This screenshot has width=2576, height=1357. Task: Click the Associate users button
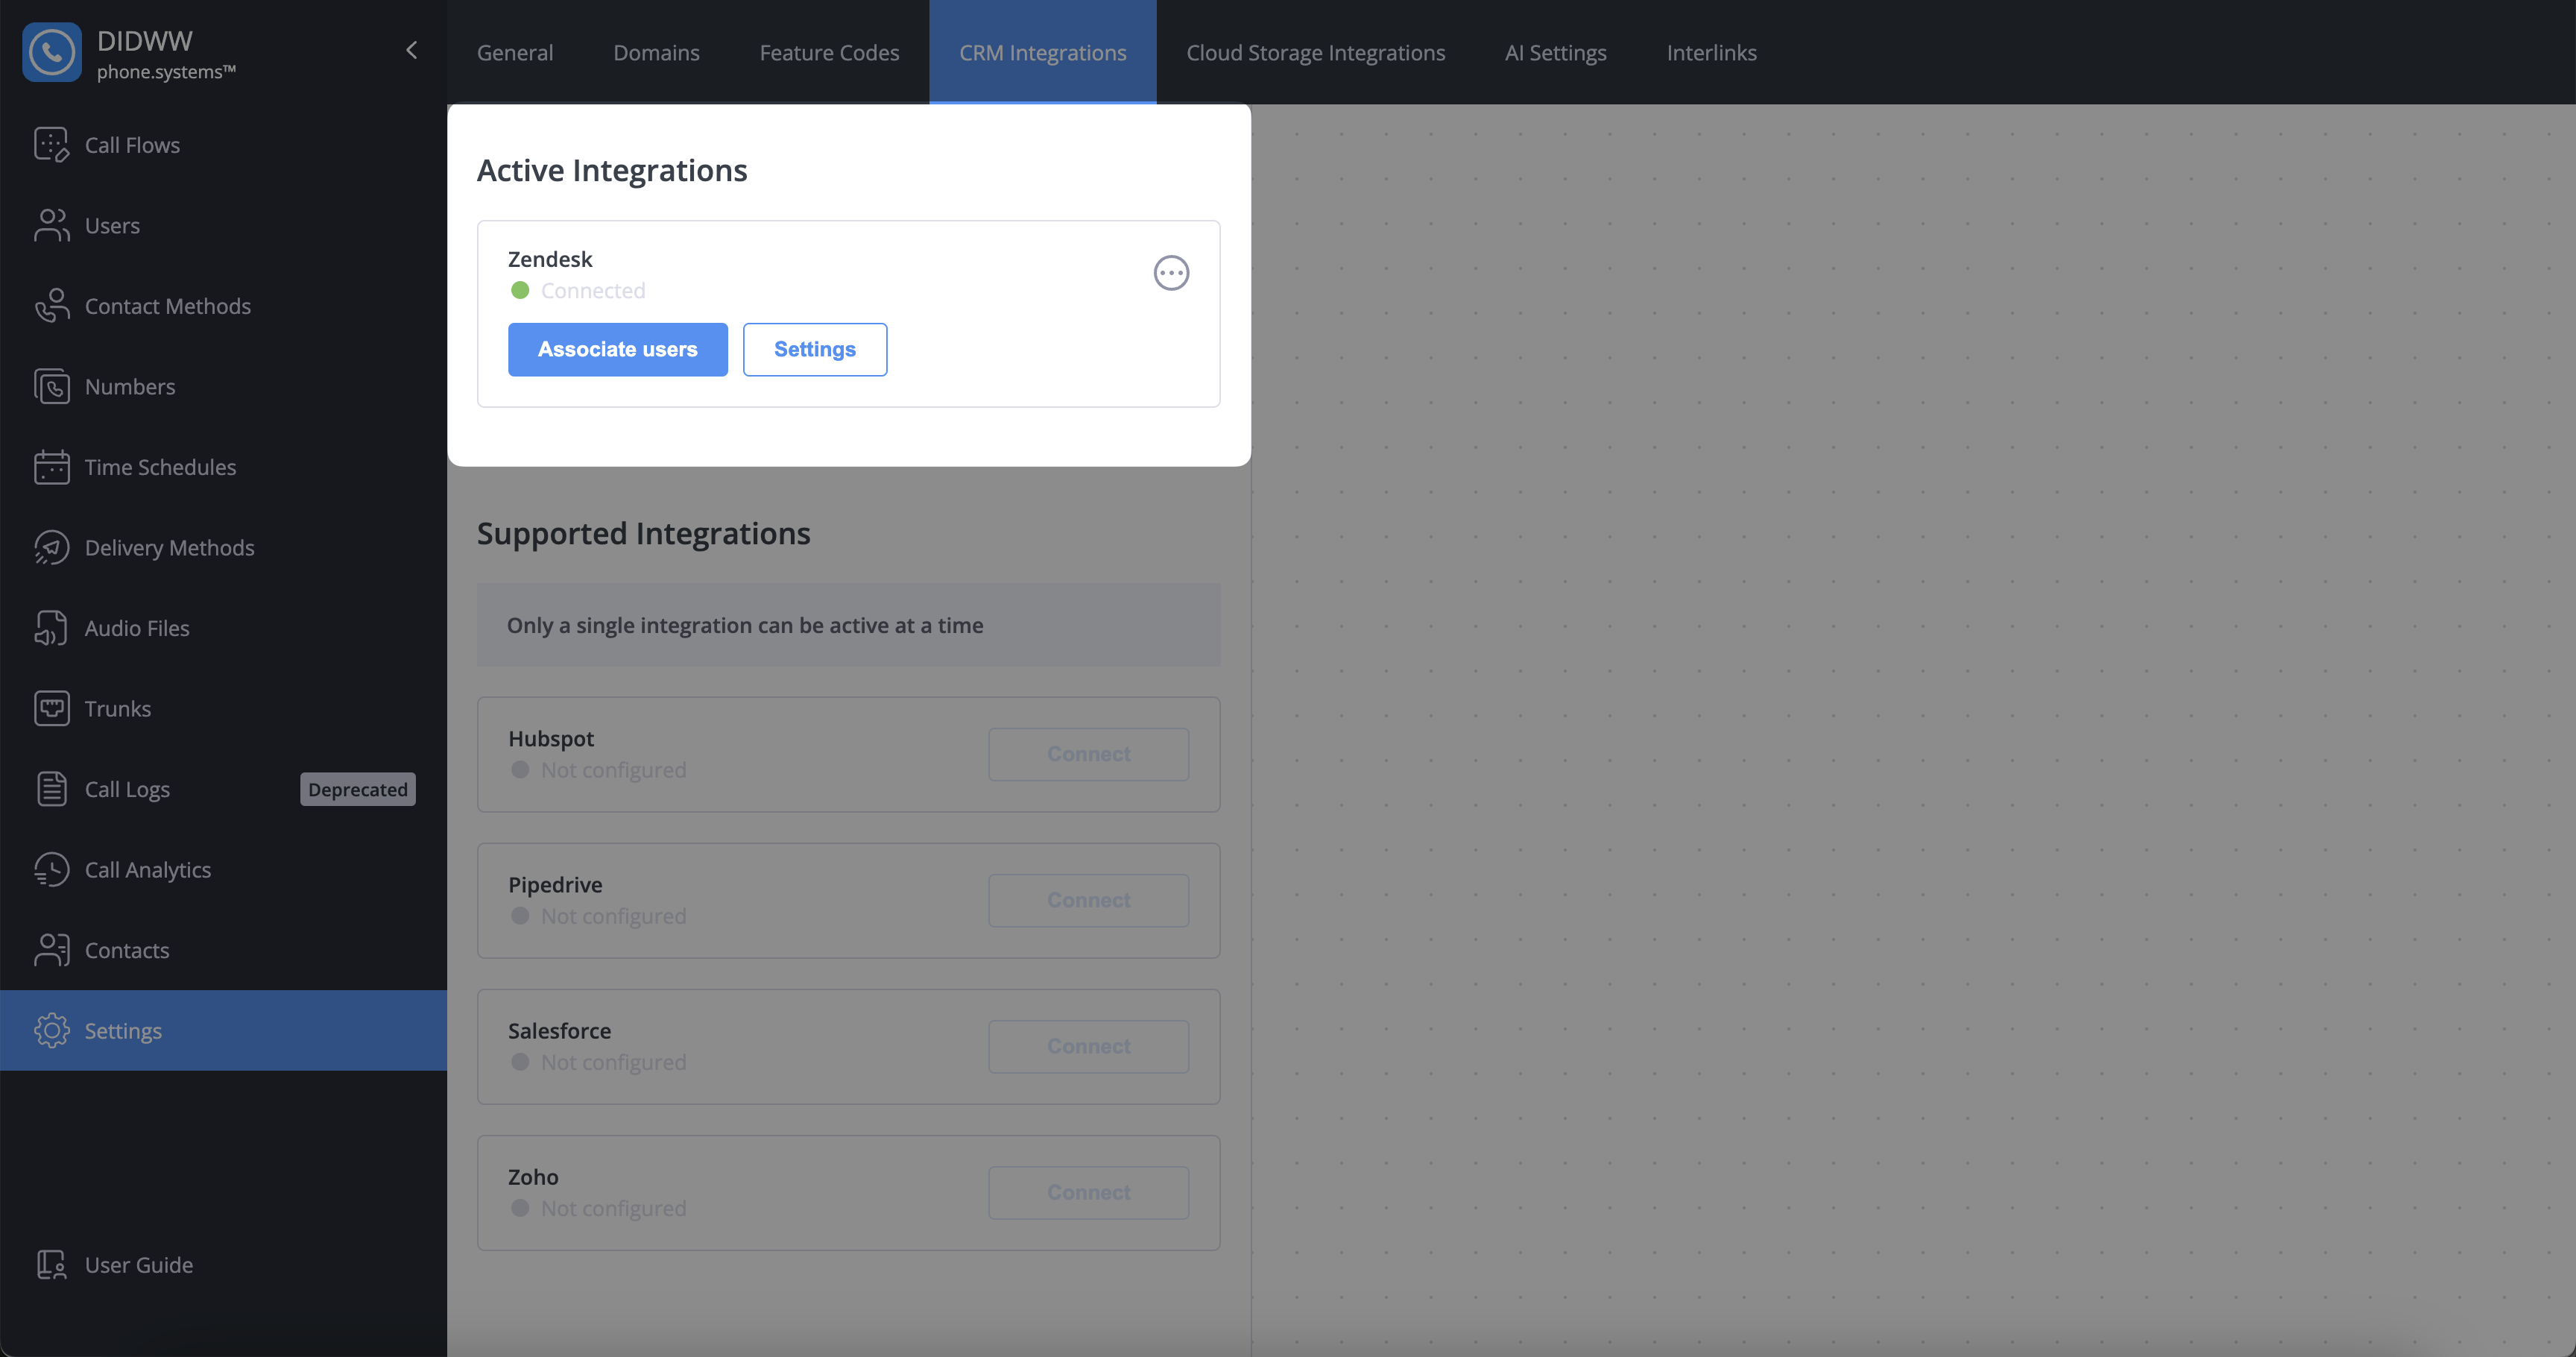click(617, 349)
